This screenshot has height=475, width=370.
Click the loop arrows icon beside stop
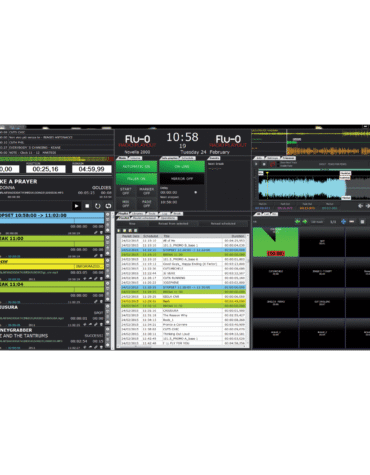coord(108,206)
